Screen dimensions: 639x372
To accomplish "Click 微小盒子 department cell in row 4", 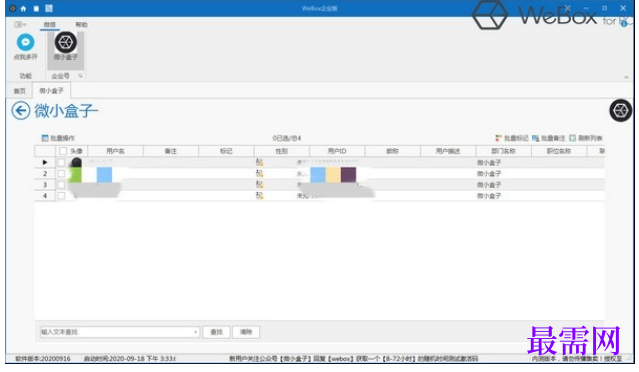I will coord(489,196).
